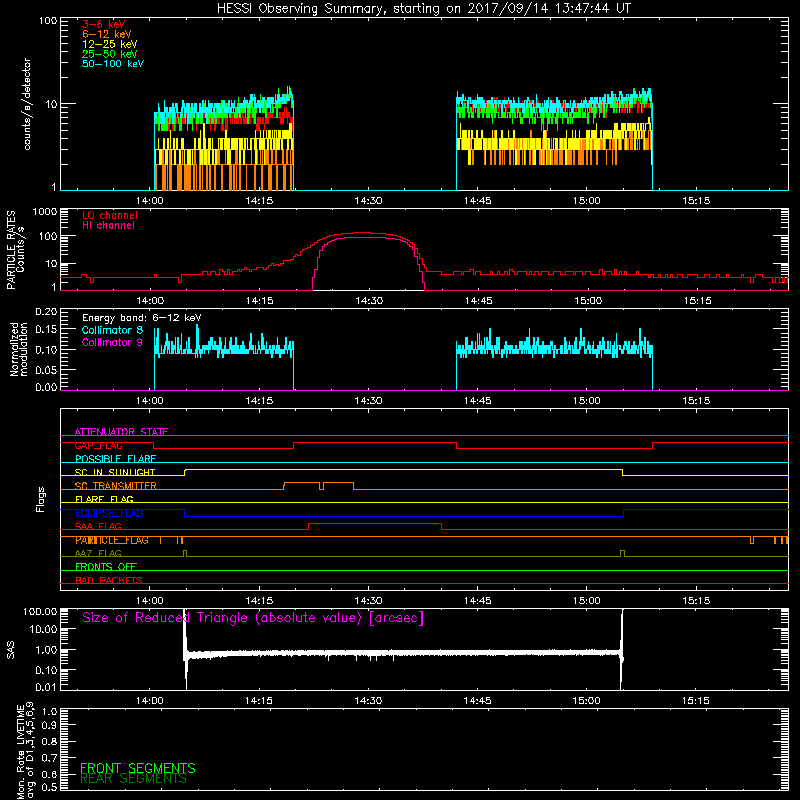Select the 3-6 keV legend entry

click(x=104, y=24)
